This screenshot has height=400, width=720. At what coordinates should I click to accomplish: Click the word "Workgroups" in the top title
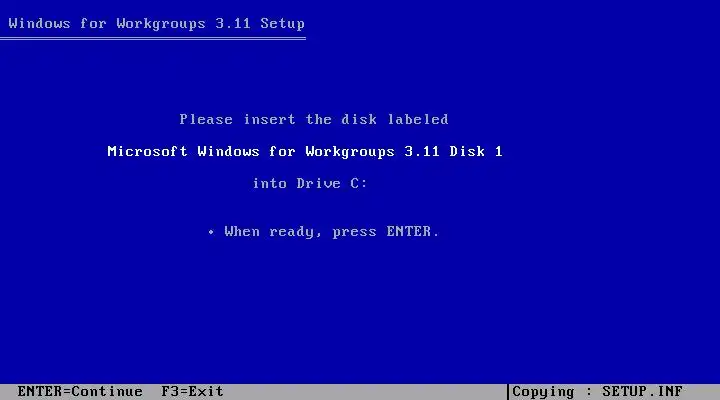tap(161, 23)
